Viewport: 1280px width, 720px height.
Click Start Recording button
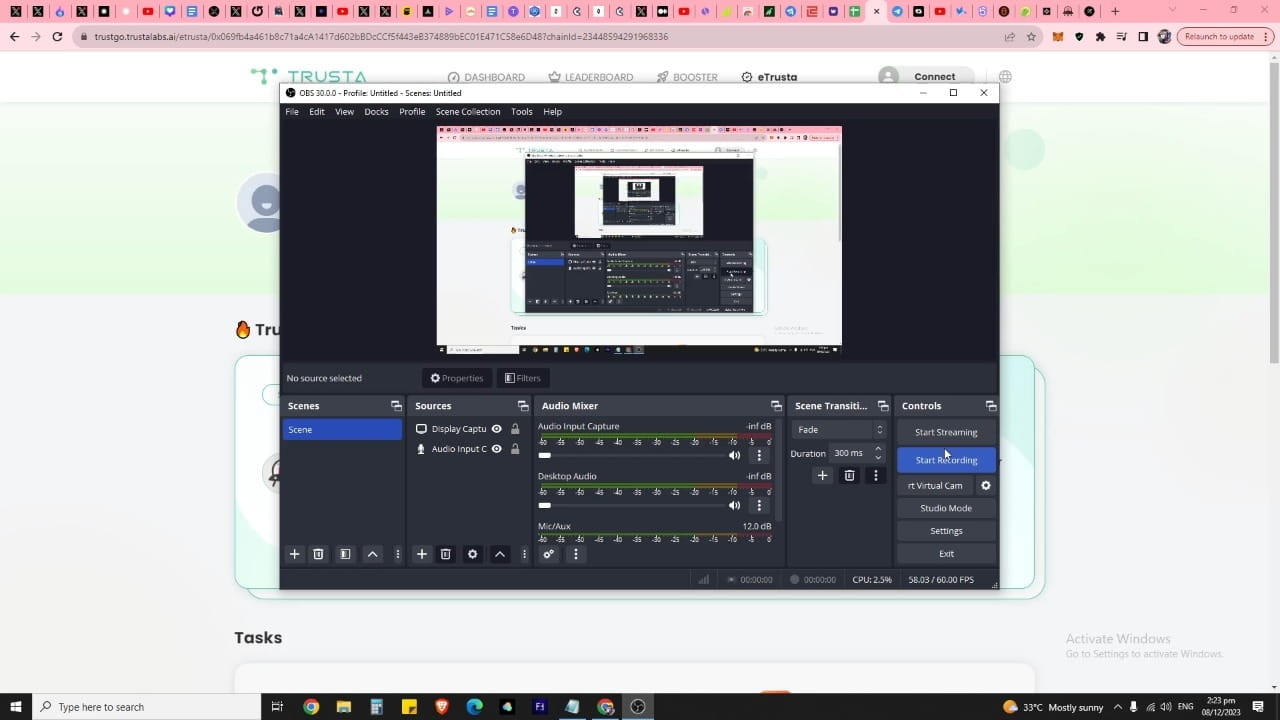tap(946, 460)
